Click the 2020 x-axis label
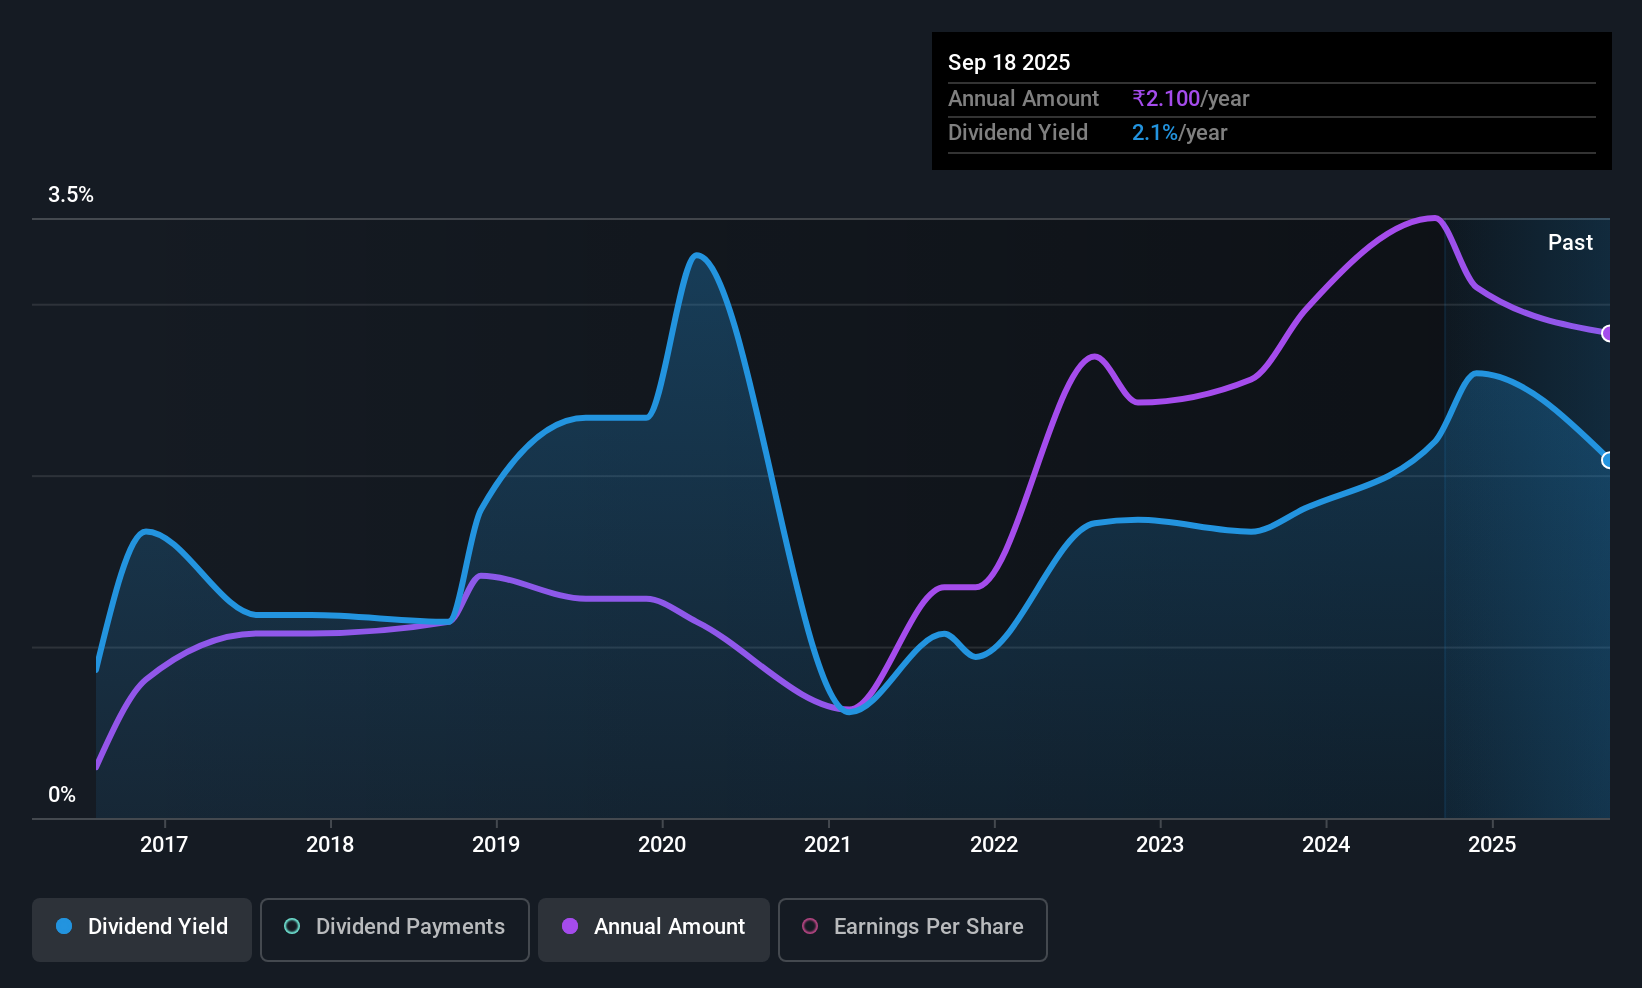Screen dimensions: 1642x988 point(662,844)
